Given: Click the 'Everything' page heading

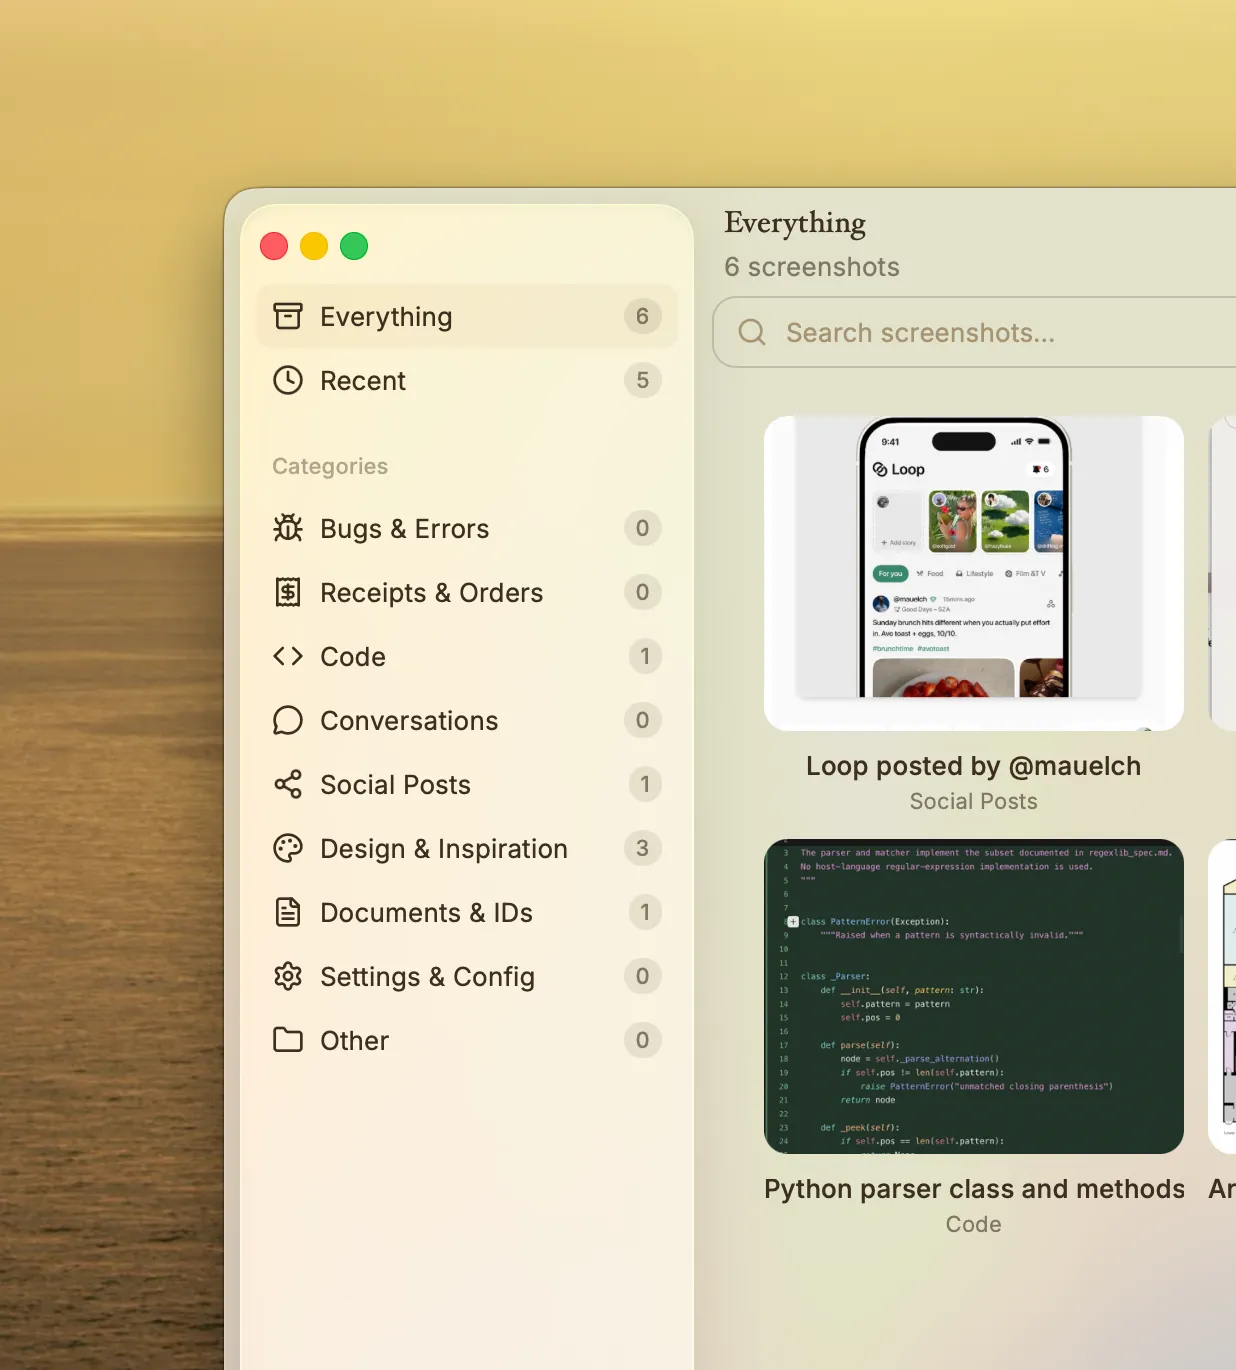Looking at the screenshot, I should click(795, 223).
